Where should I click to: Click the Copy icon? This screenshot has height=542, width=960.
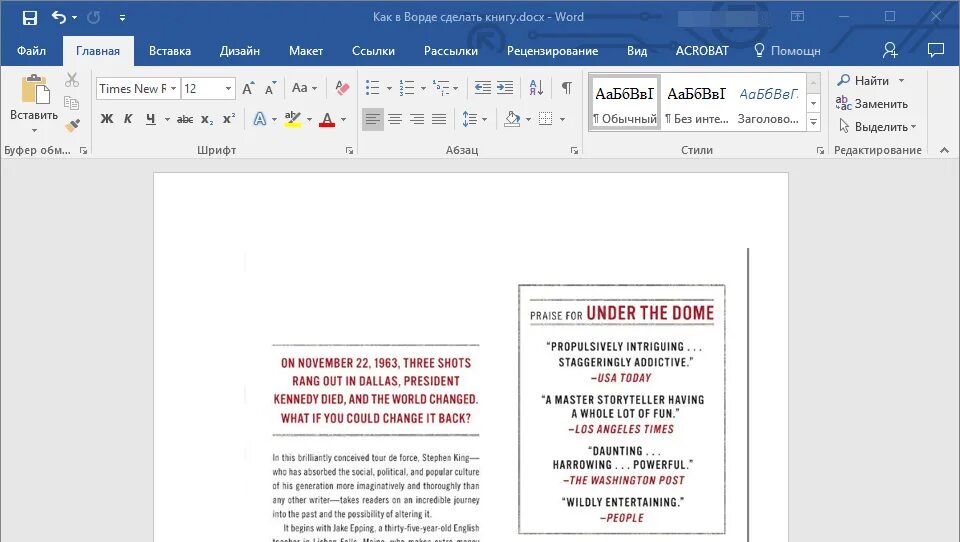72,103
